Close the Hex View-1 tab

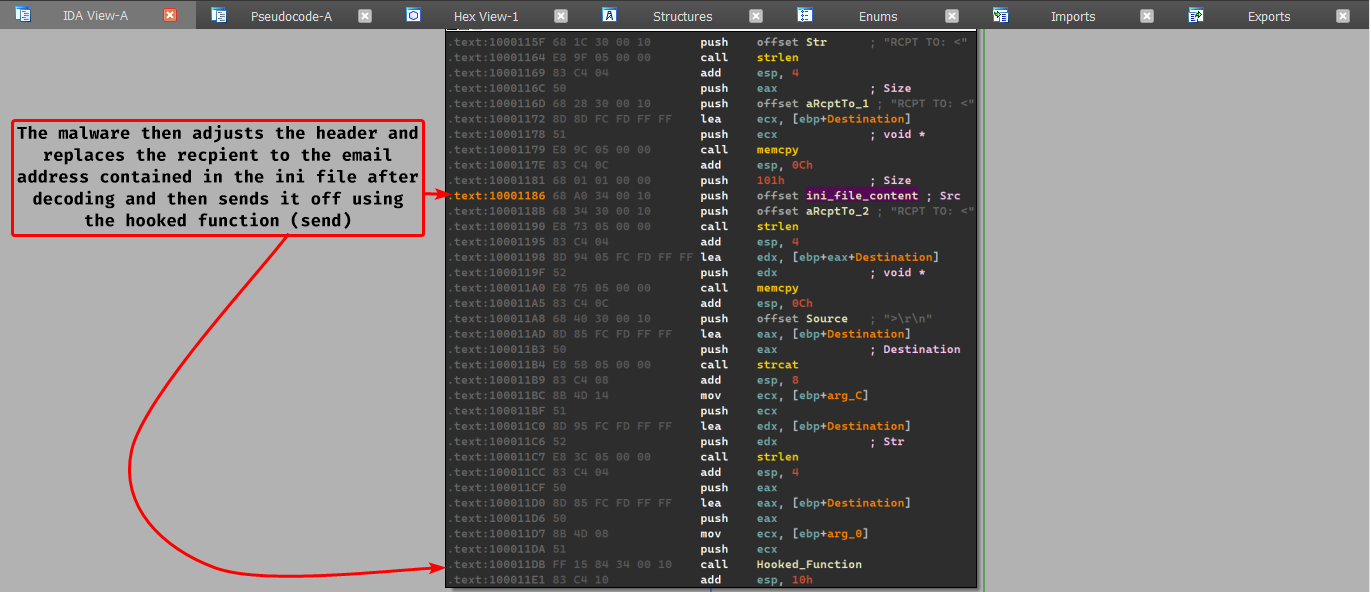561,16
